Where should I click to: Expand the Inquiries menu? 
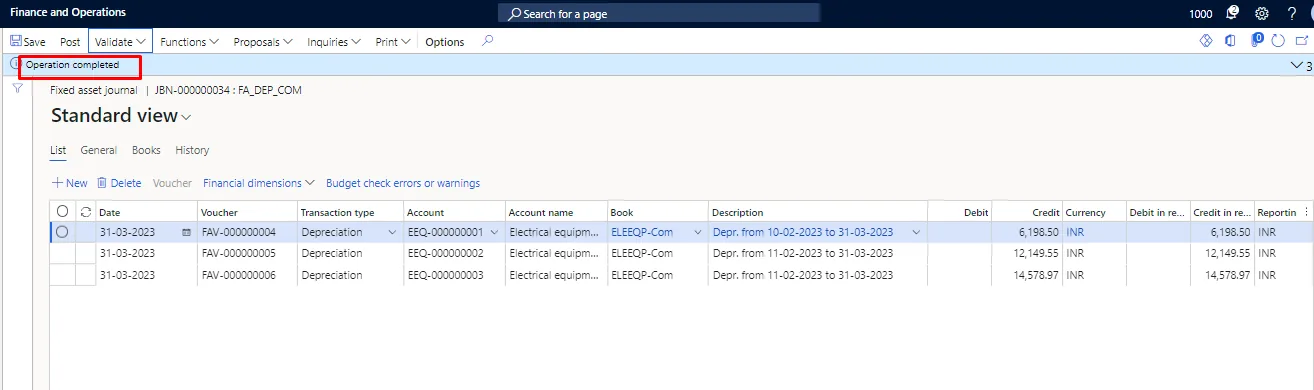[334, 42]
